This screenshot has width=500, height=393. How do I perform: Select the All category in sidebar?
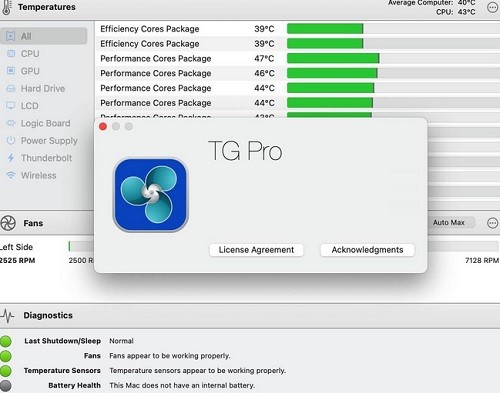(44, 36)
